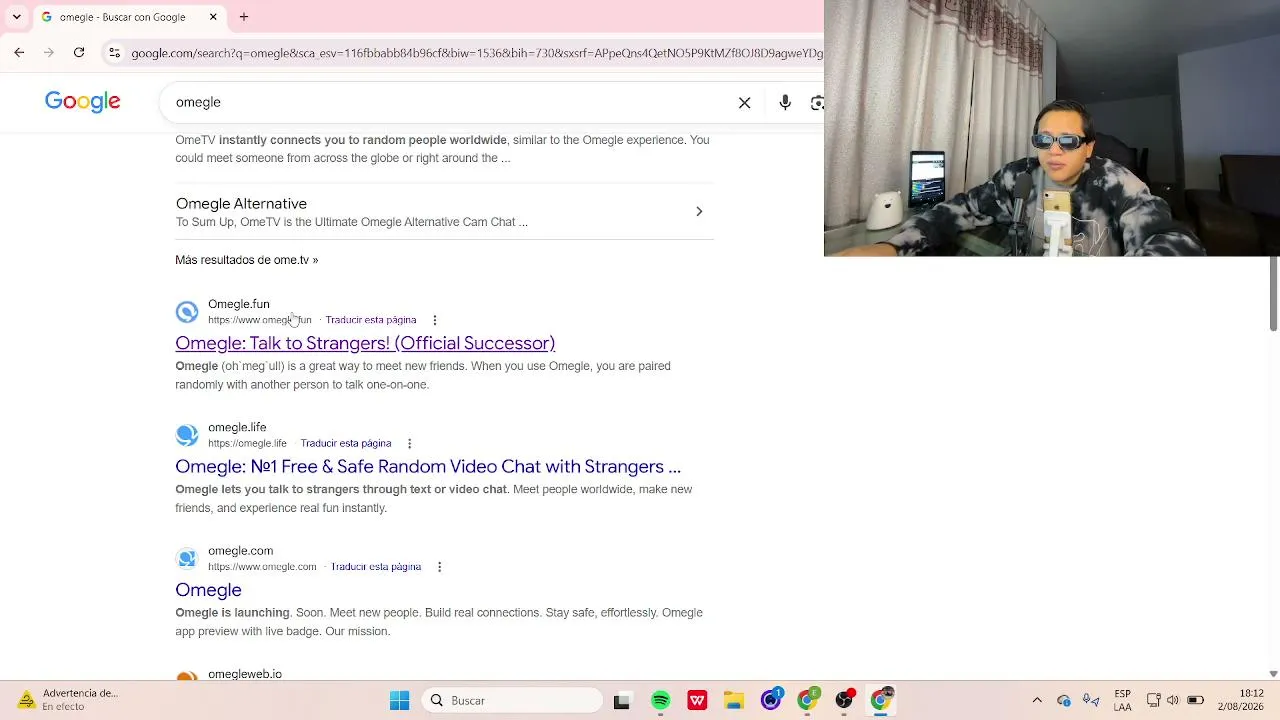Clear the search box with the X
The height and width of the screenshot is (720, 1280).
coord(745,102)
